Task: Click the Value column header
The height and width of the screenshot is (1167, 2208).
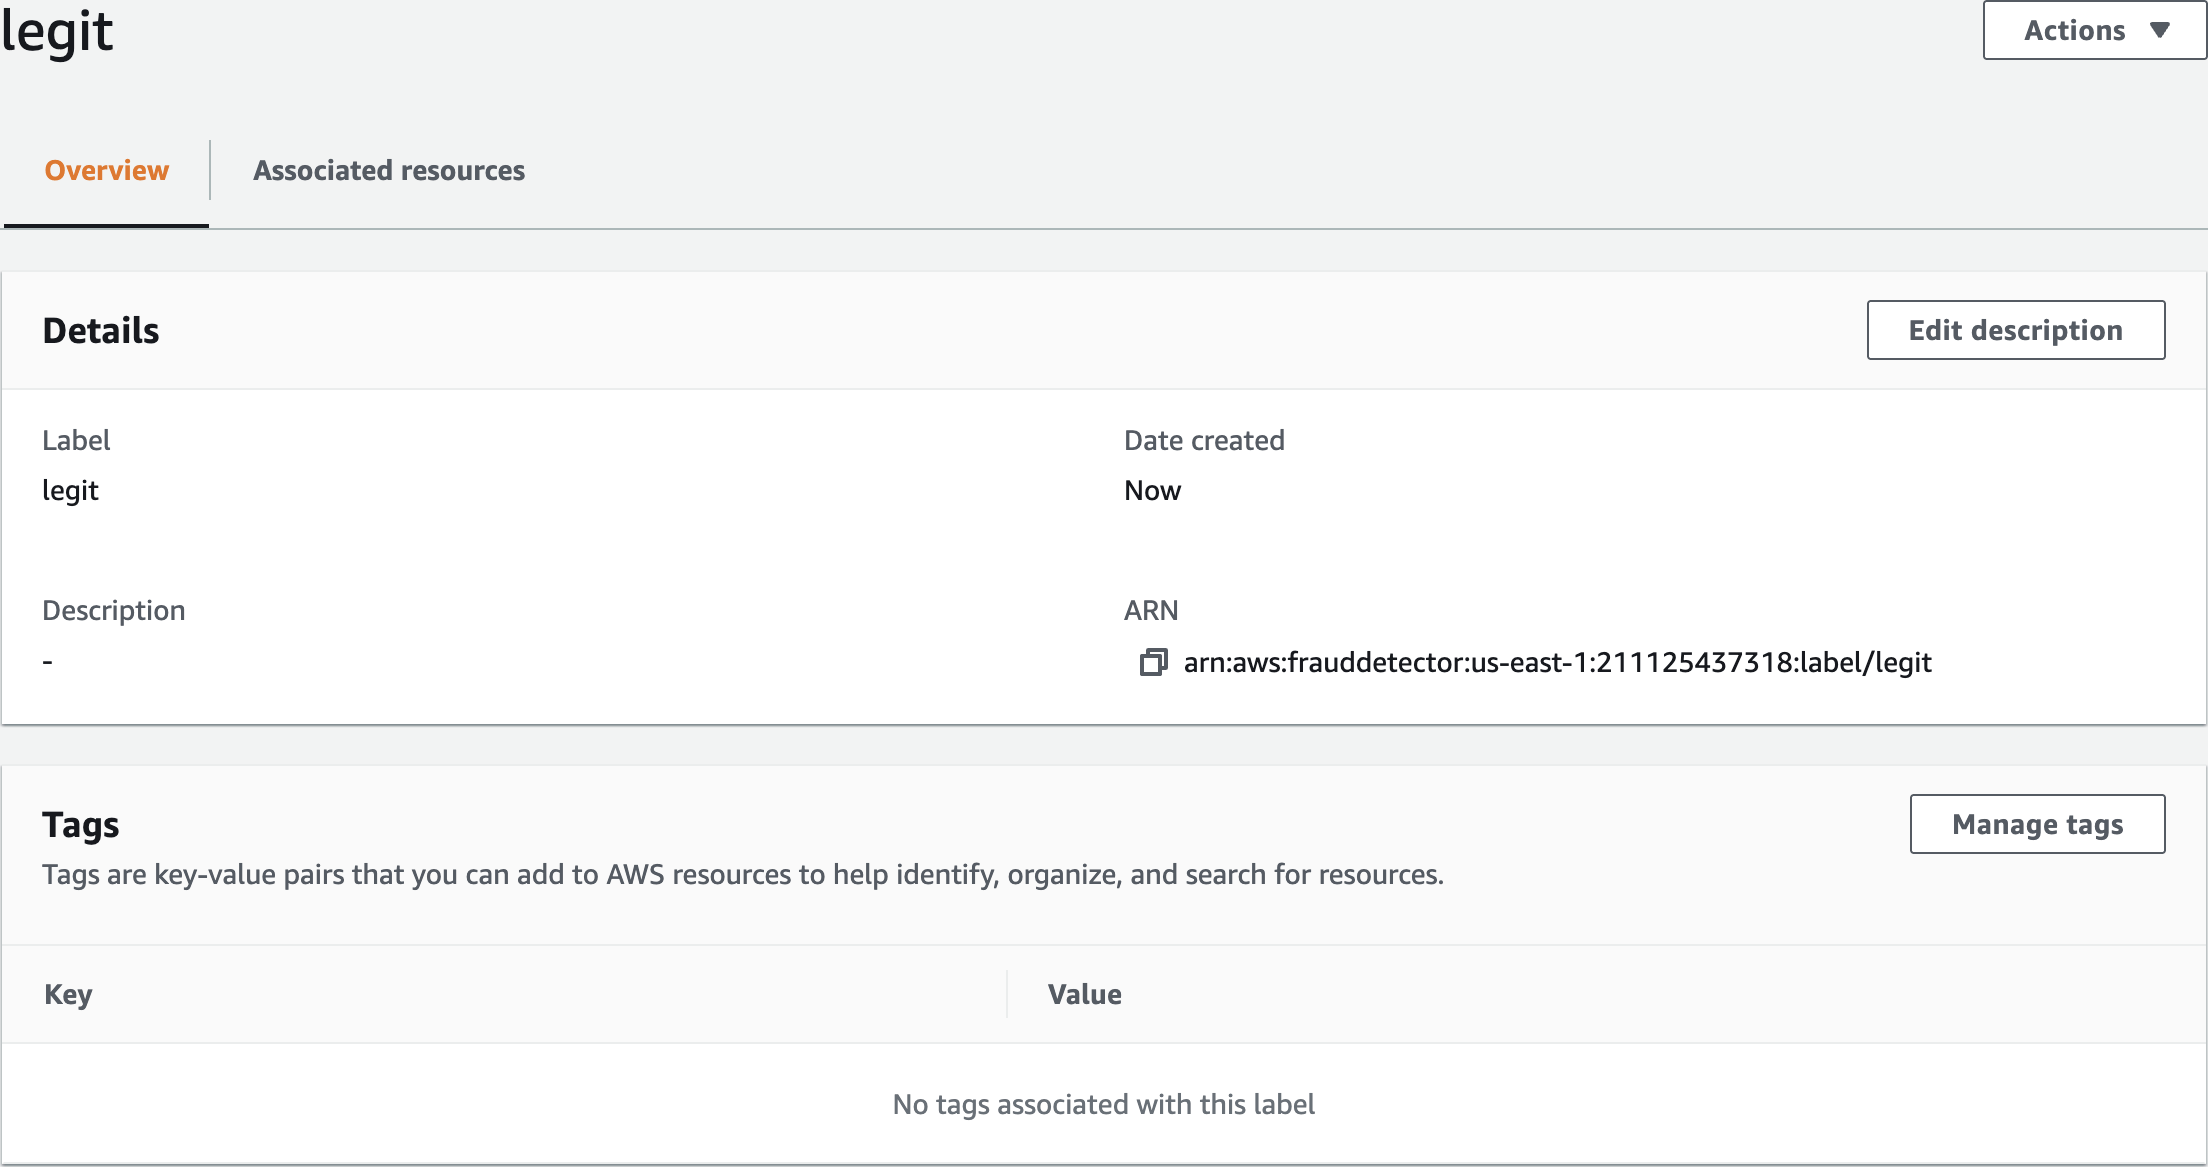Action: click(x=1084, y=994)
